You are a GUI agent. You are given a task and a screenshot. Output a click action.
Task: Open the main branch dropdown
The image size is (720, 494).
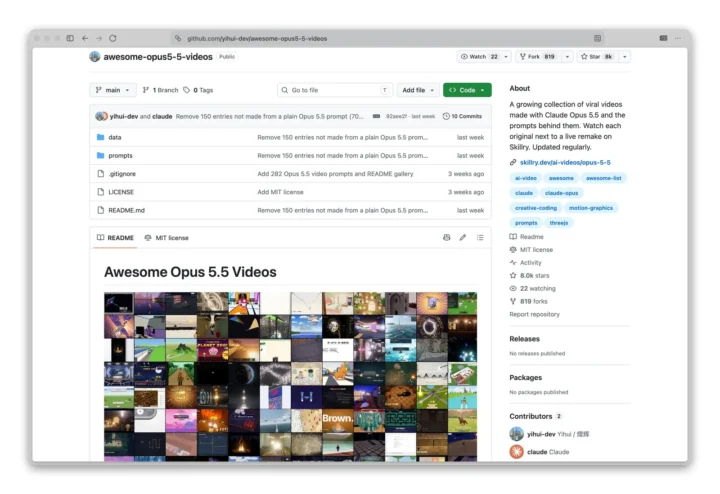pyautogui.click(x=112, y=90)
